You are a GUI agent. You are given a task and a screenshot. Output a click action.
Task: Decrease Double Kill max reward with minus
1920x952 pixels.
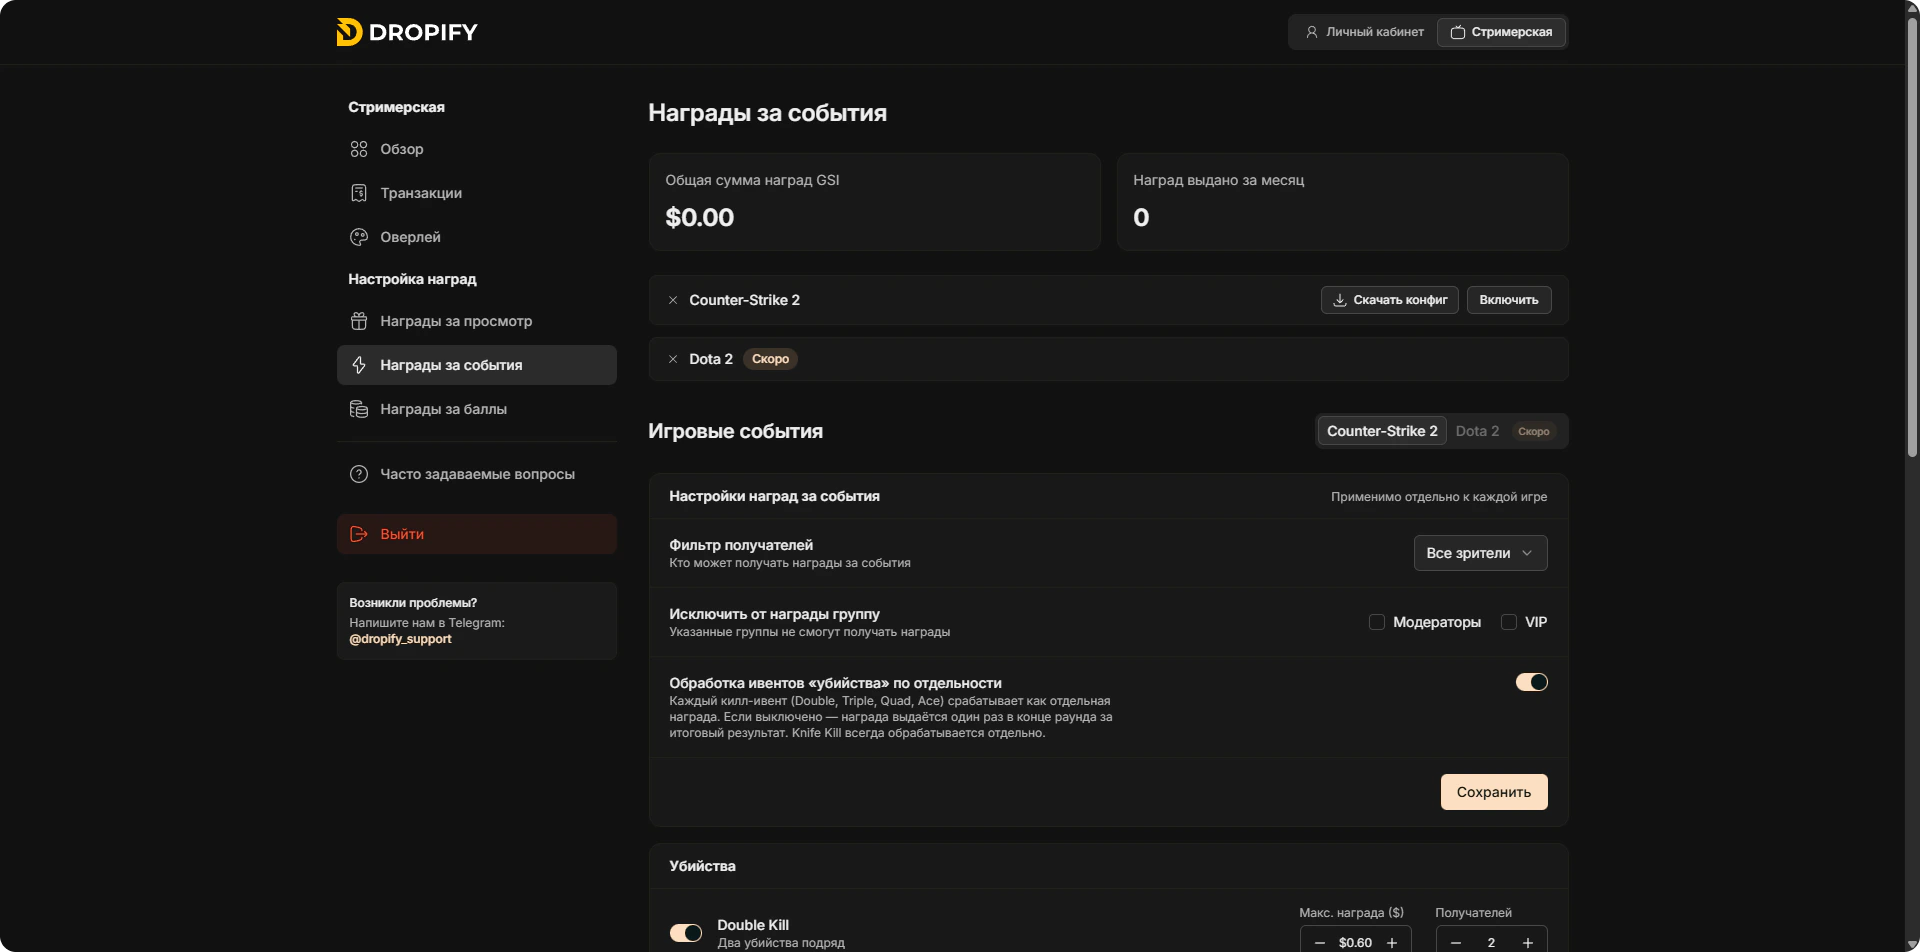pyautogui.click(x=1319, y=943)
